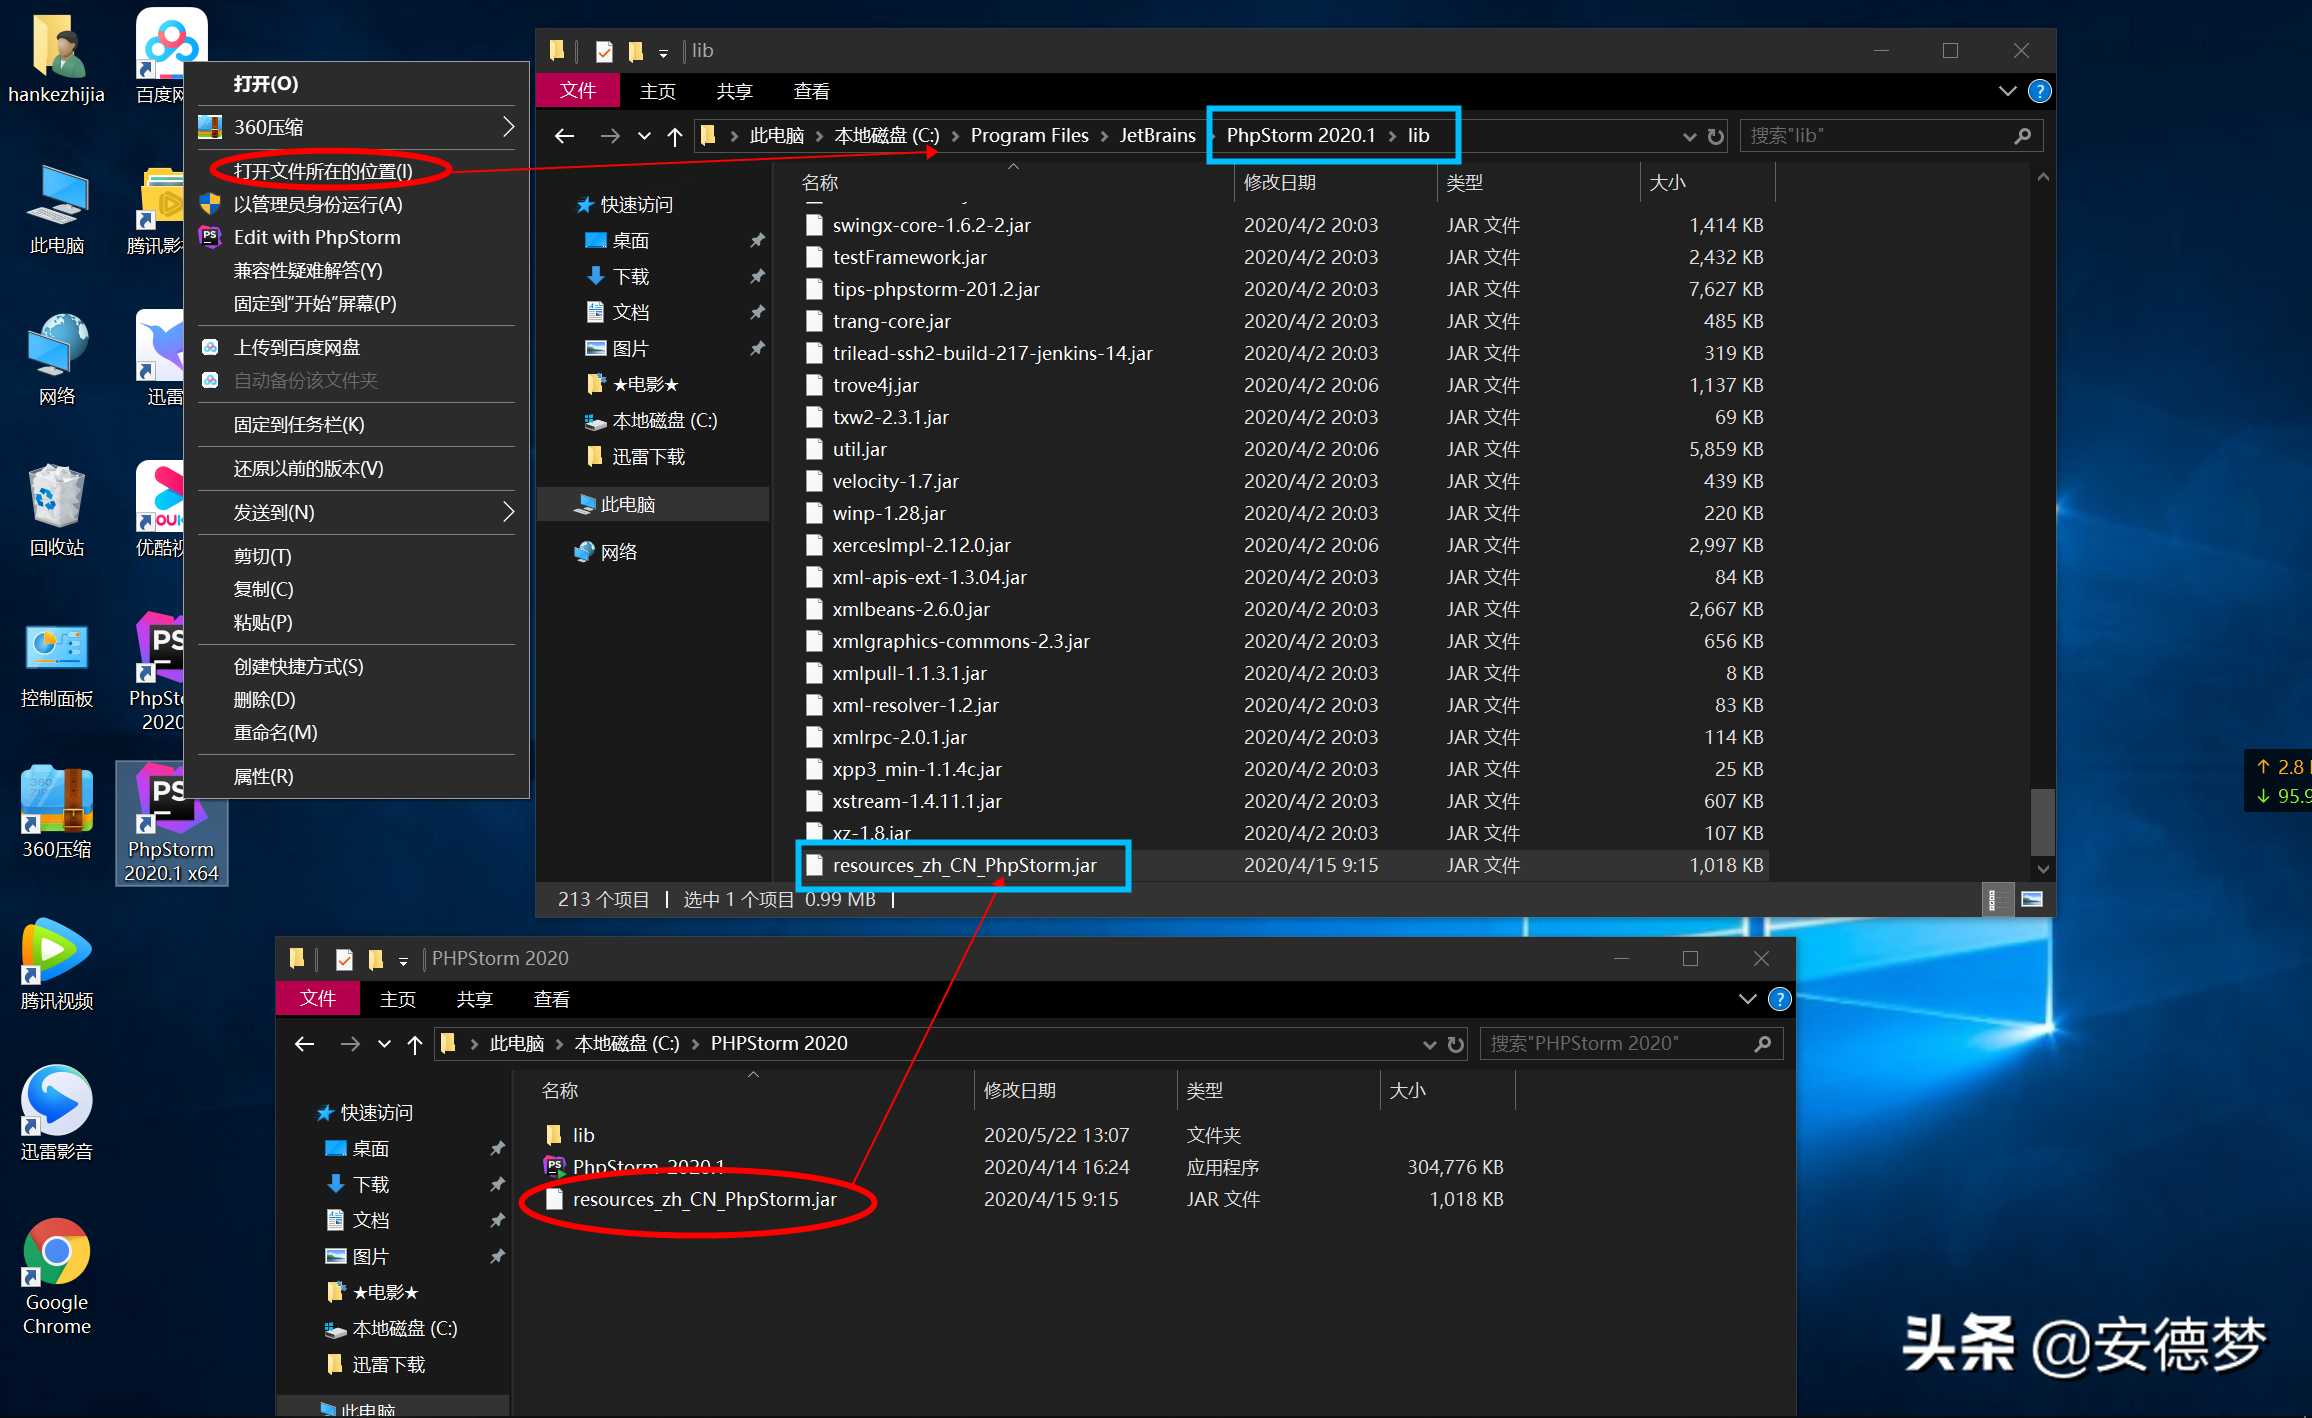
Task: Open 360压缩 desktop icon
Action: (x=56, y=812)
